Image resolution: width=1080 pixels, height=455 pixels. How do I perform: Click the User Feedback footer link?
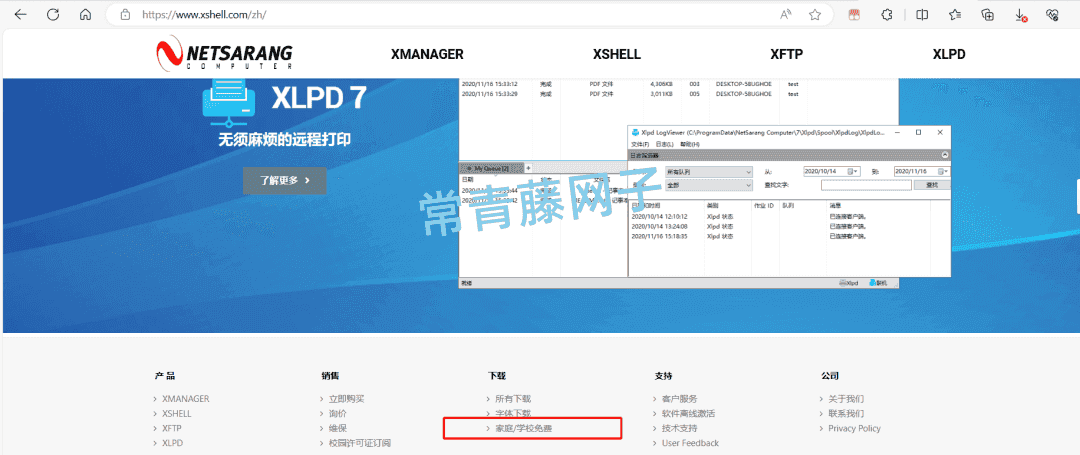click(x=690, y=443)
